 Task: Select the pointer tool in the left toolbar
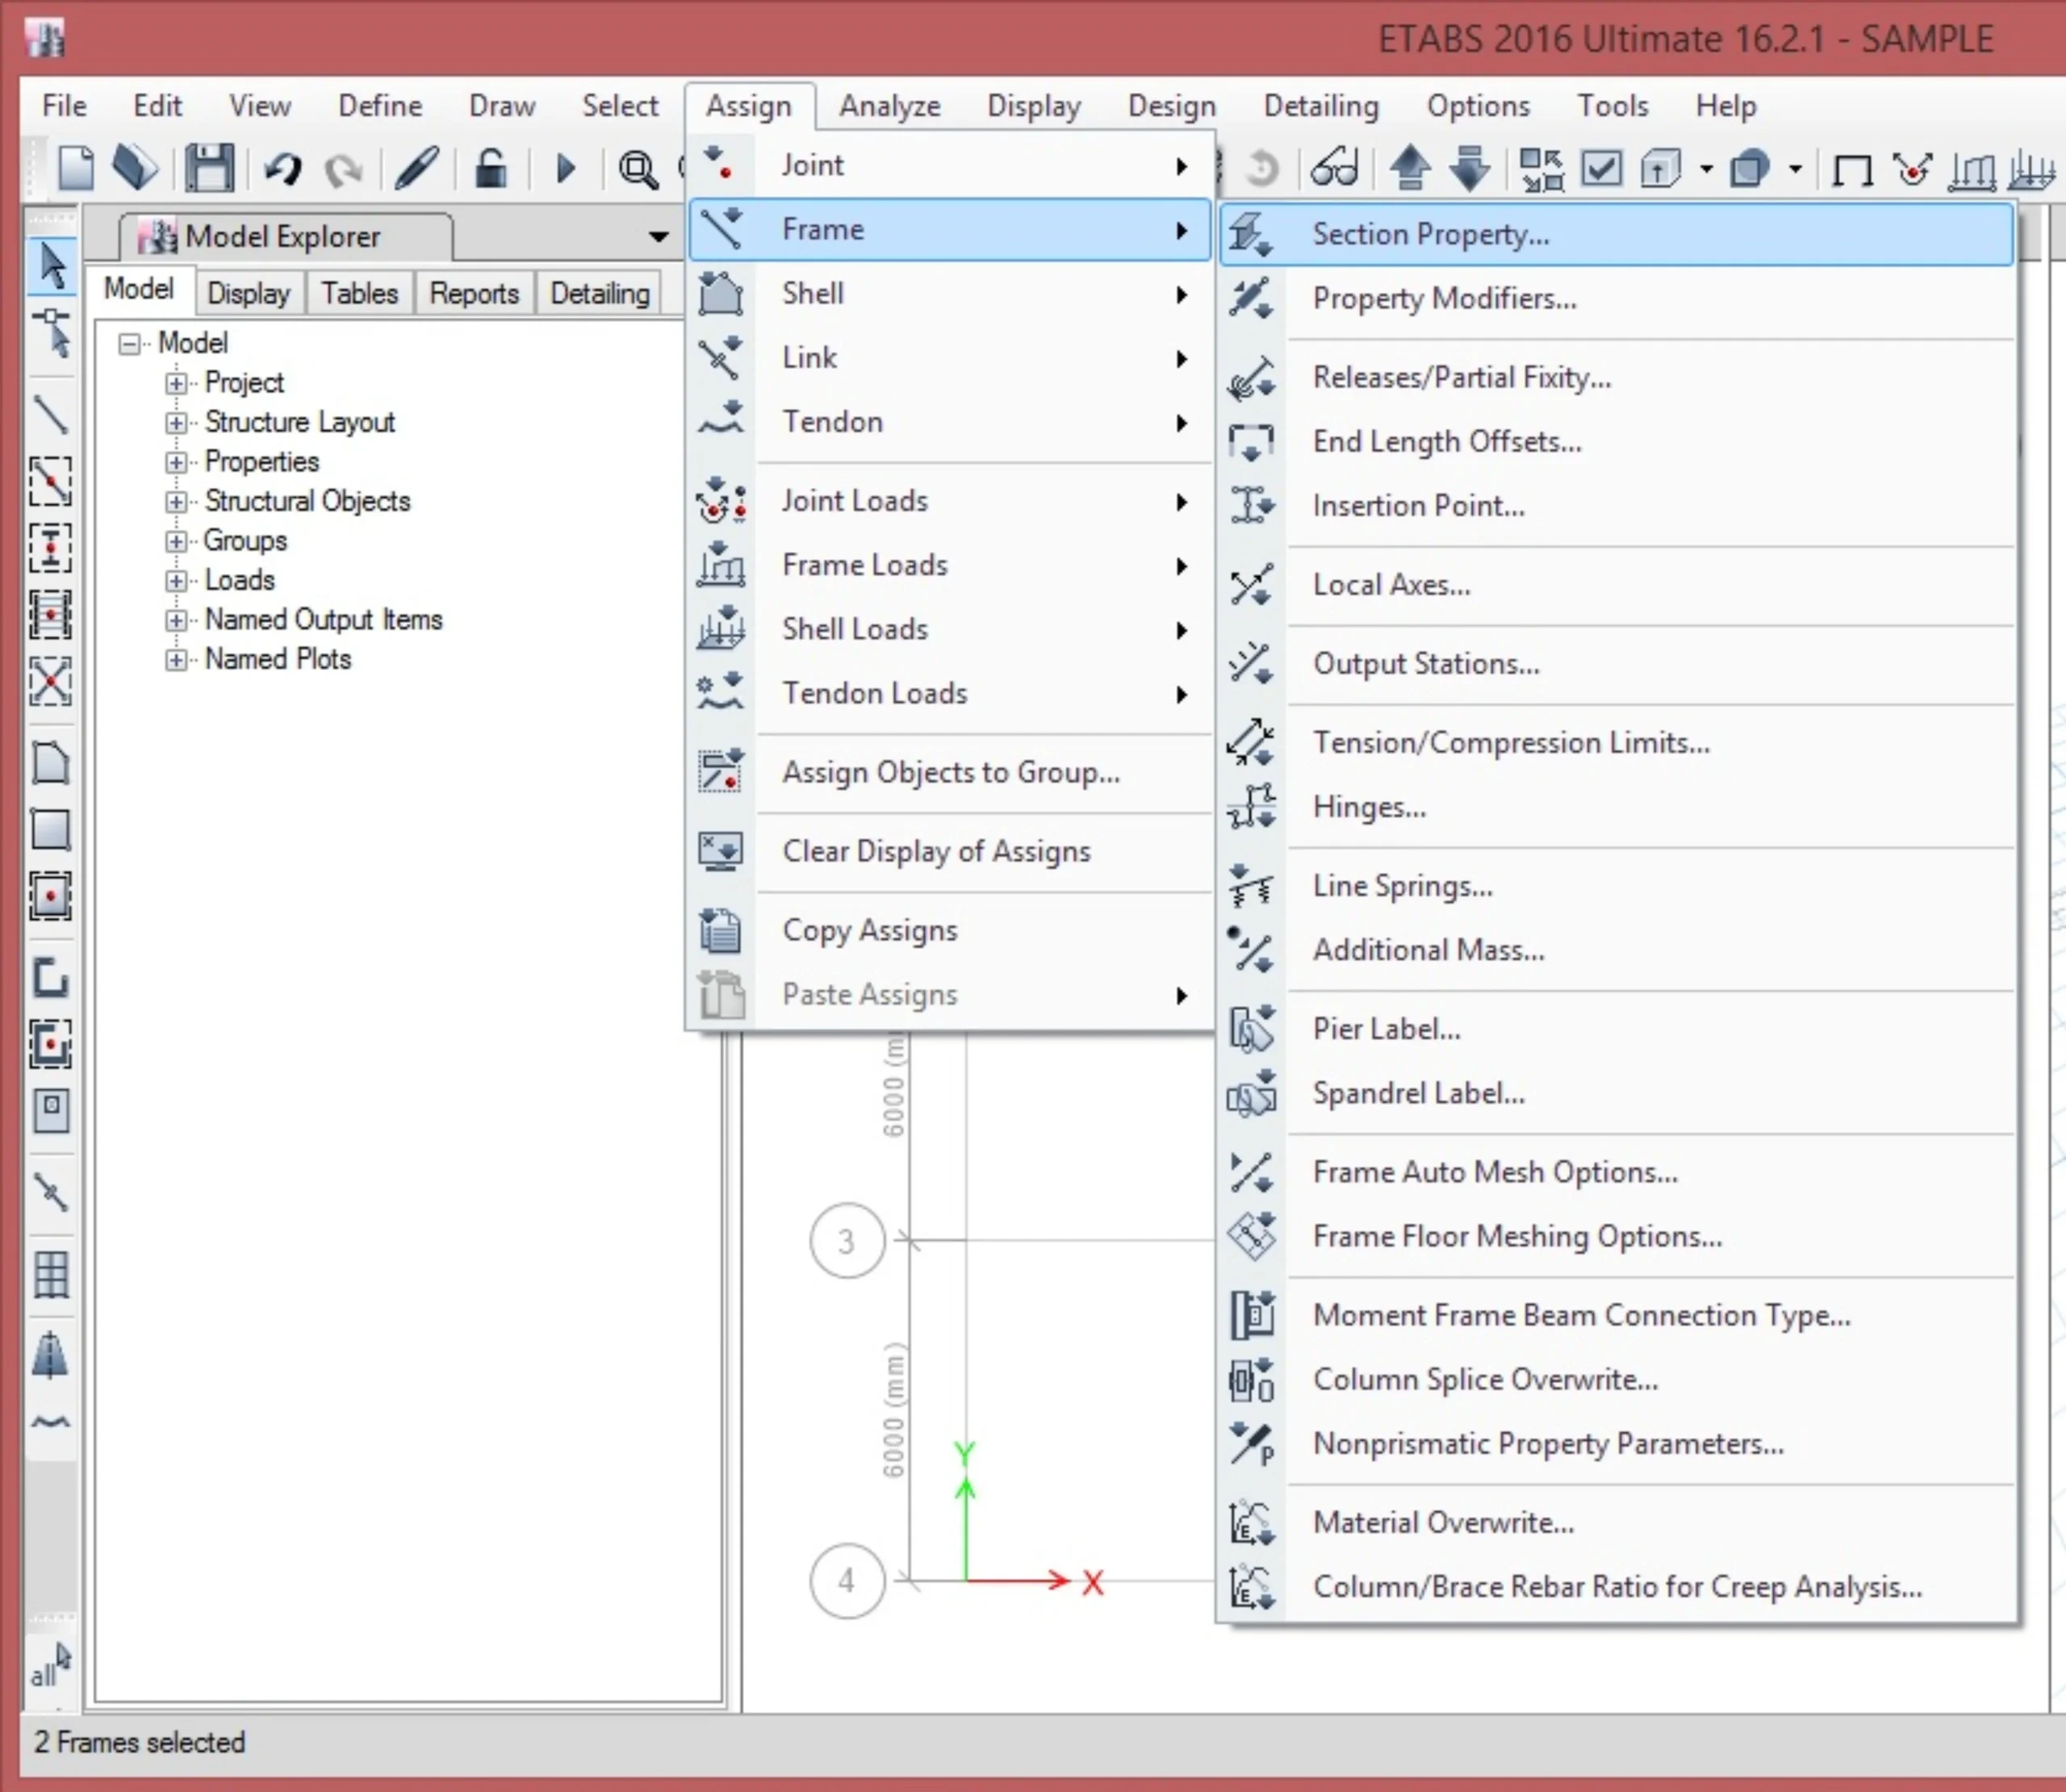point(51,266)
